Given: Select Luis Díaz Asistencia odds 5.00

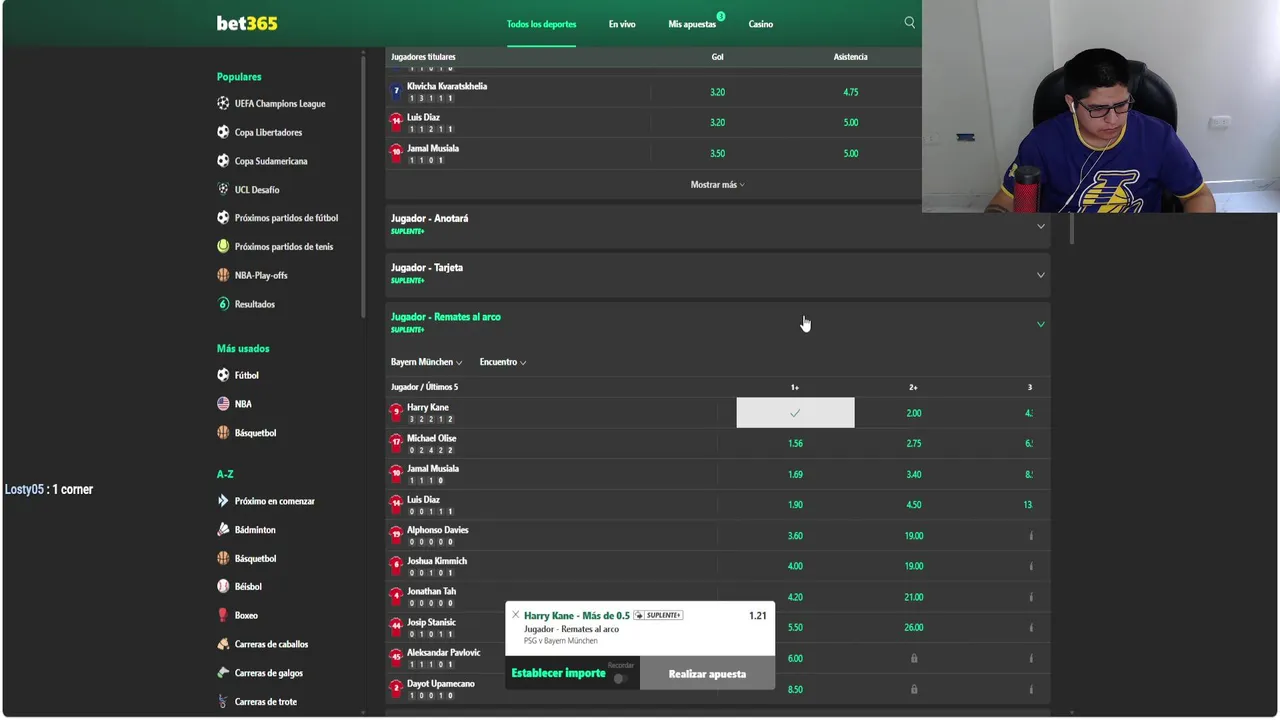Looking at the screenshot, I should tap(851, 122).
